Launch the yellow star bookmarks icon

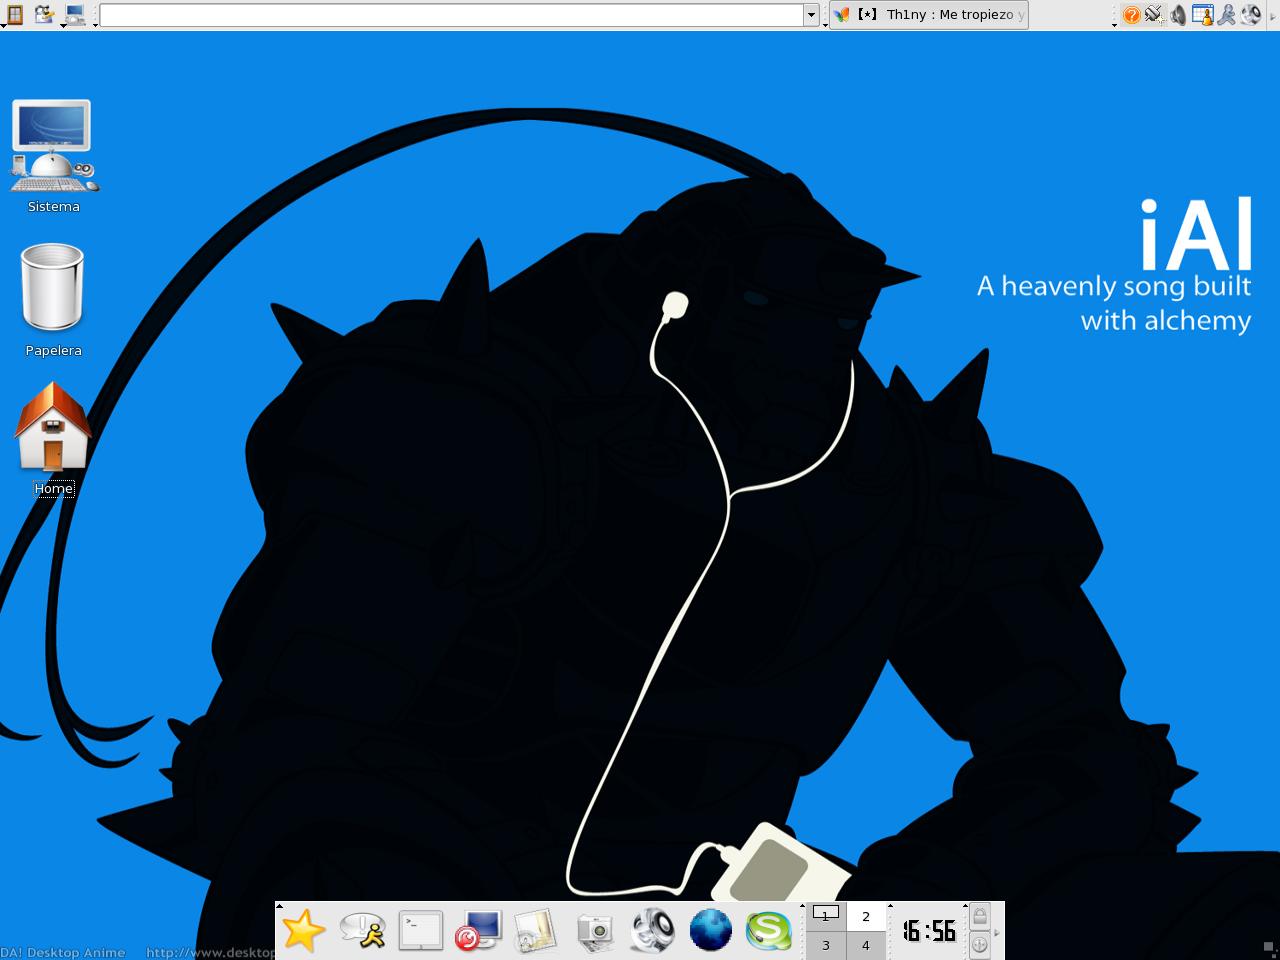point(303,931)
